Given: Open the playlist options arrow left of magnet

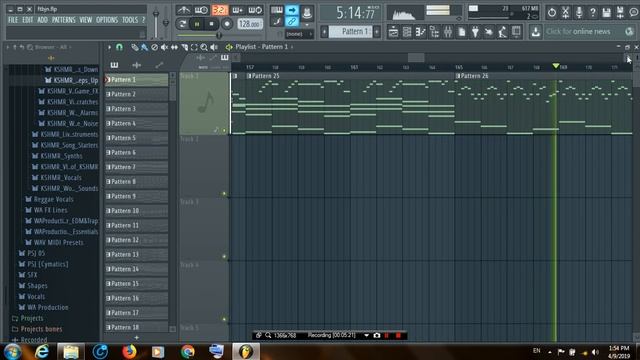Looking at the screenshot, I should (109, 47).
